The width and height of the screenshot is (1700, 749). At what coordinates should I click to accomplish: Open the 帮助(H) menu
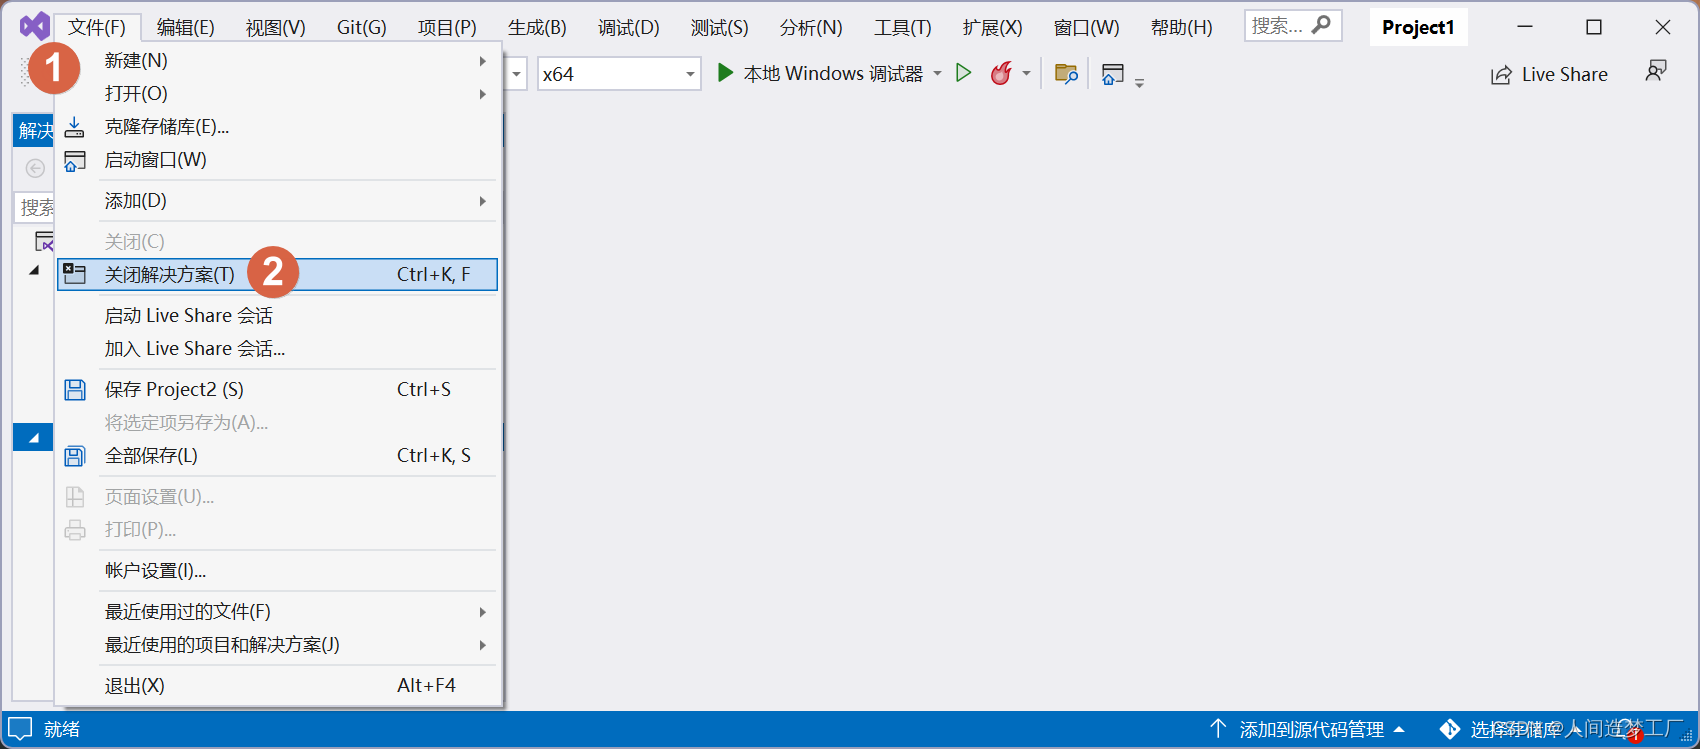click(1182, 27)
